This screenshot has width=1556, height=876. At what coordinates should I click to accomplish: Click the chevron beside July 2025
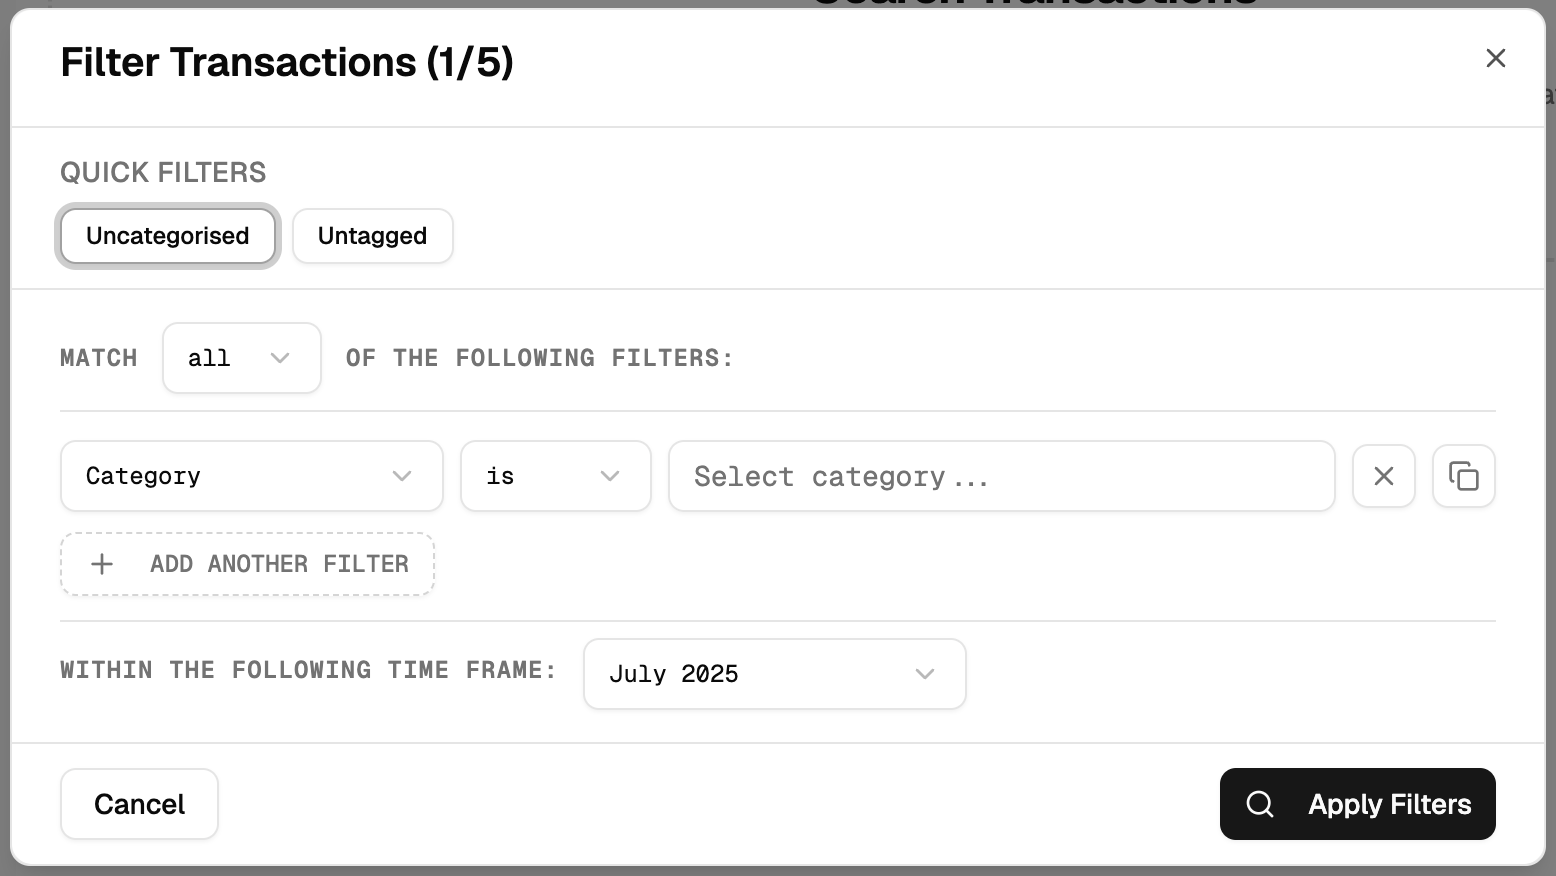(924, 674)
